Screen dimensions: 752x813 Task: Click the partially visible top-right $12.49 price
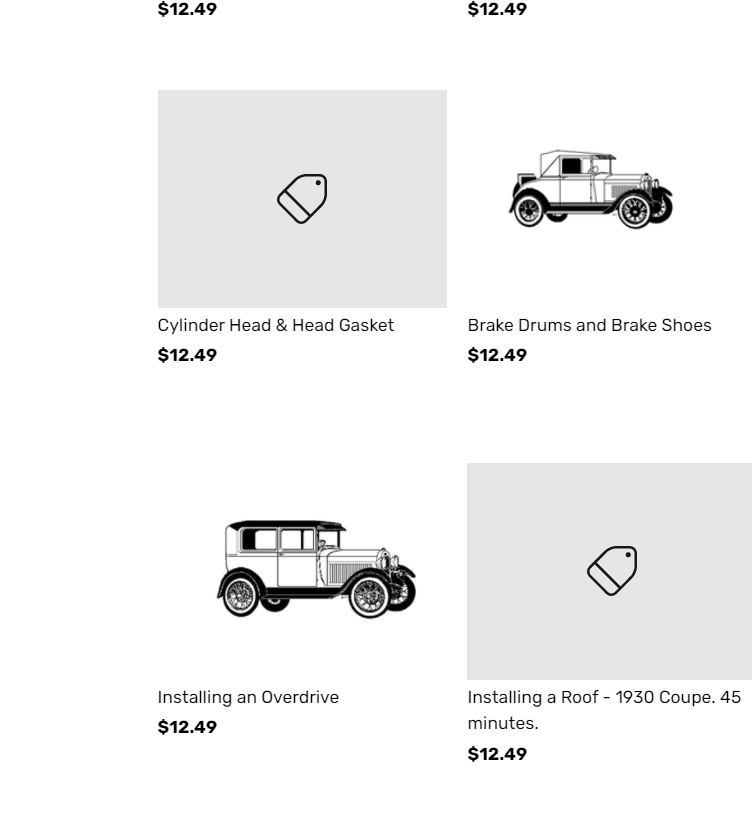pyautogui.click(x=497, y=10)
